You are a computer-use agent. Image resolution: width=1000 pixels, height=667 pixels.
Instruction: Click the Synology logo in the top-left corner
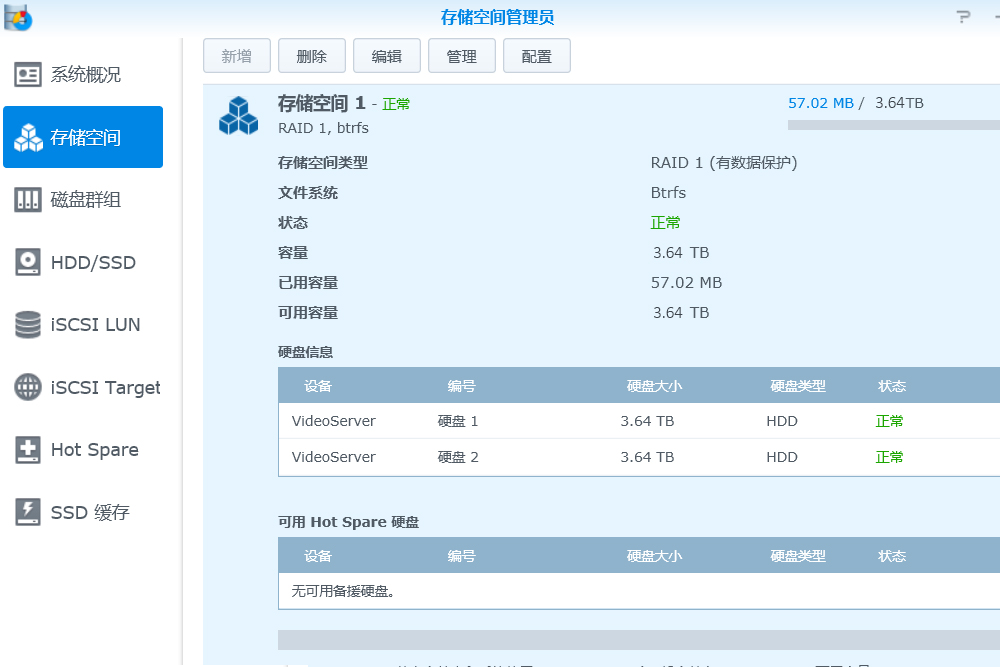pyautogui.click(x=16, y=17)
